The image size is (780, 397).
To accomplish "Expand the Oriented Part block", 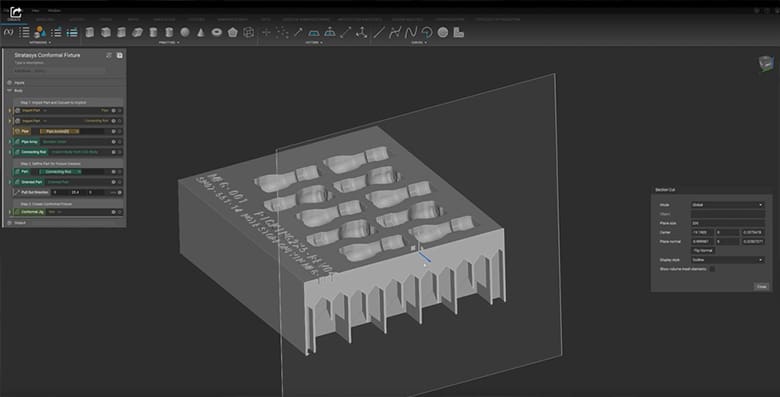I will (x=9, y=182).
